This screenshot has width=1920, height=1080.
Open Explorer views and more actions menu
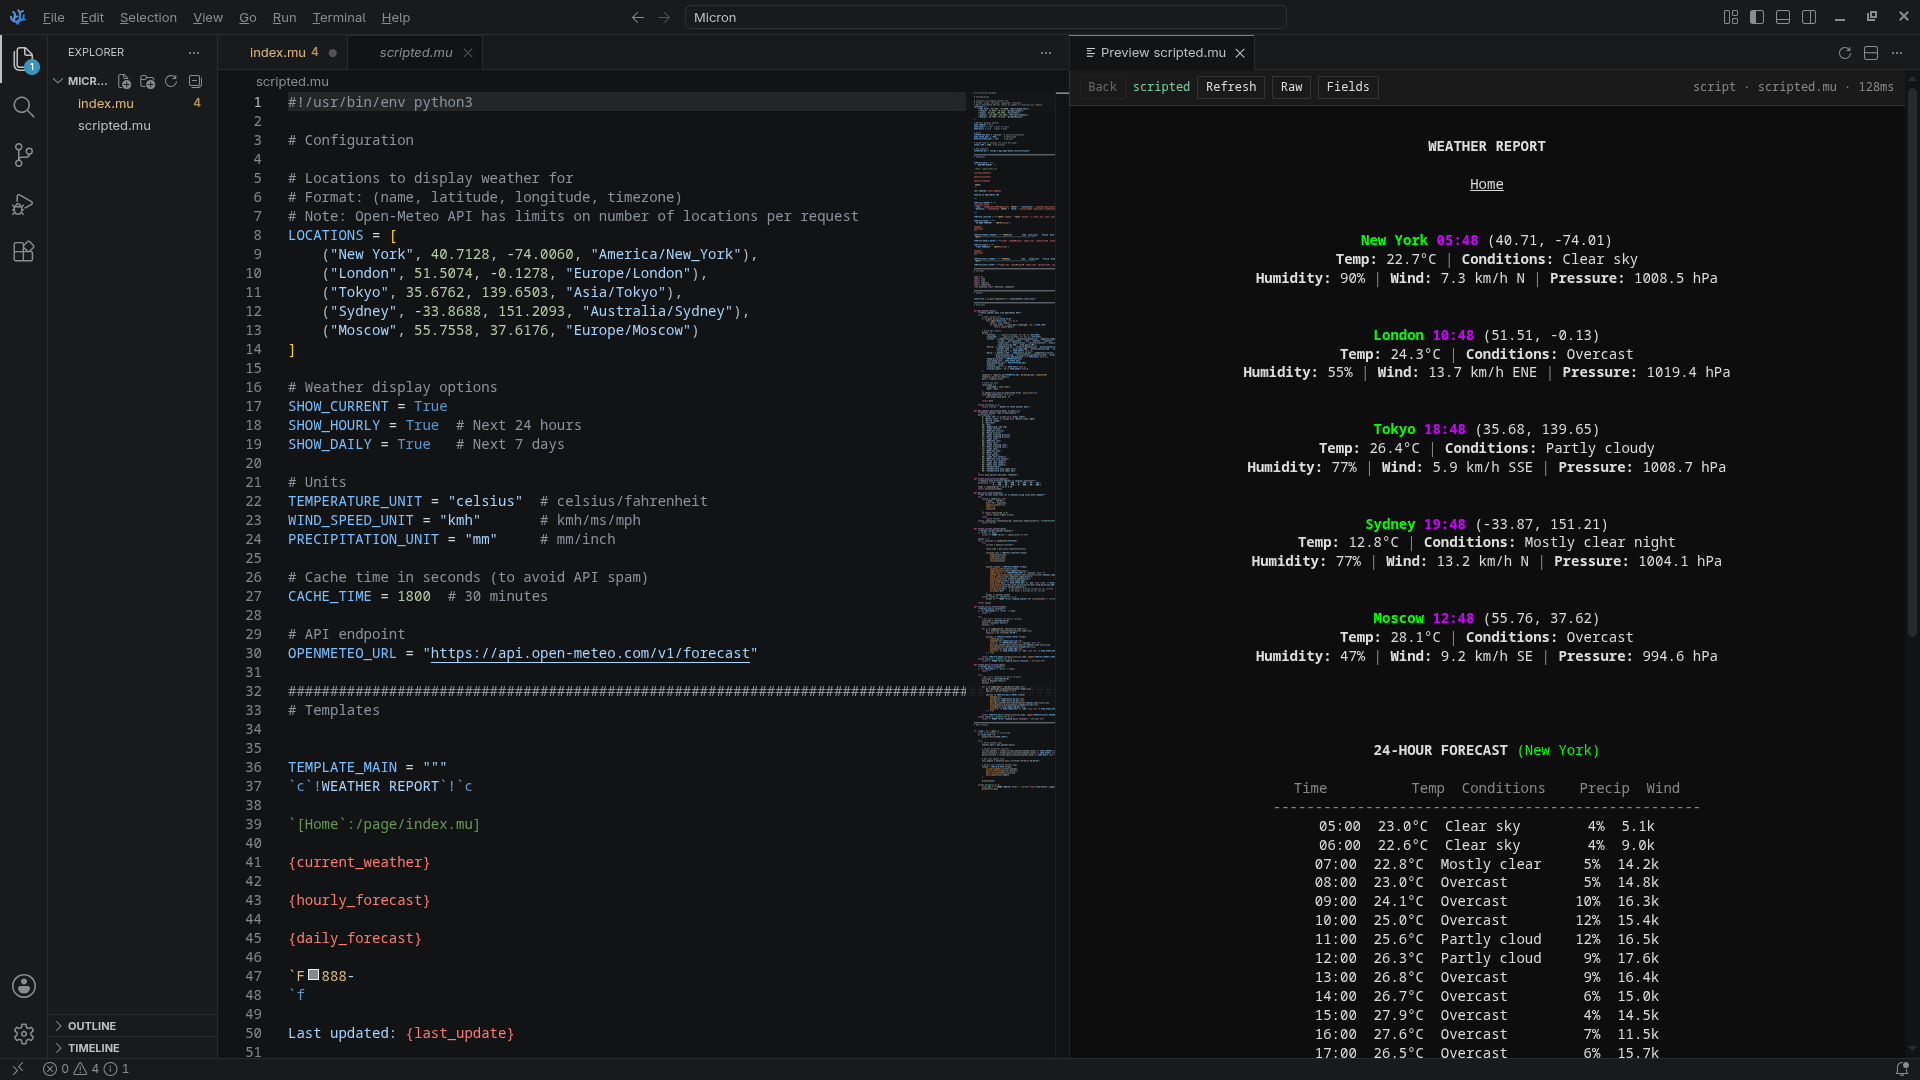tap(194, 52)
